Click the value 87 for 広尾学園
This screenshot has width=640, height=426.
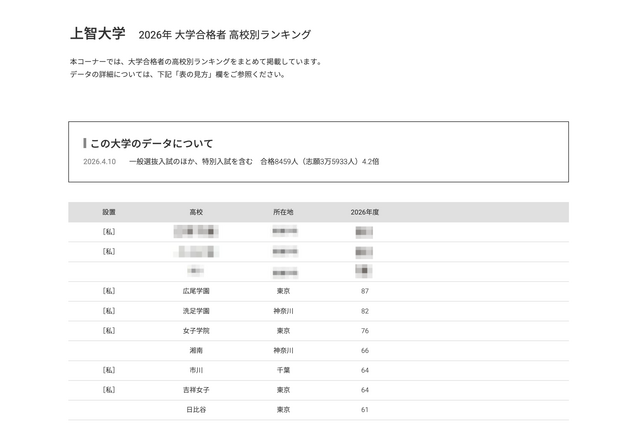[364, 291]
